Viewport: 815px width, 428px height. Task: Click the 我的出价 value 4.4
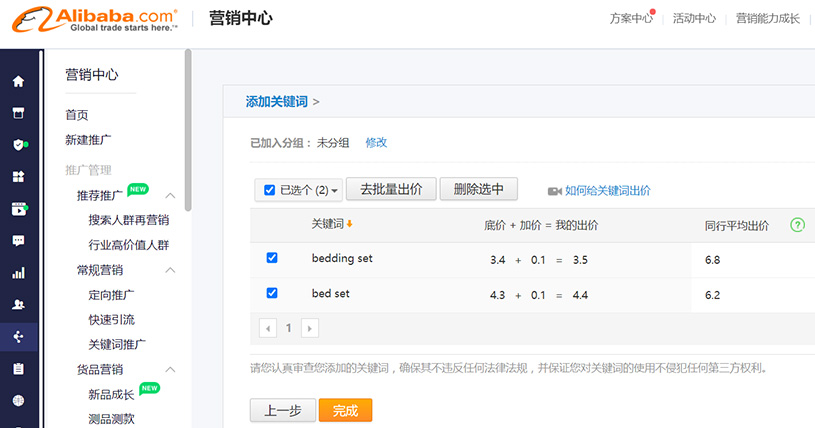pyautogui.click(x=580, y=295)
